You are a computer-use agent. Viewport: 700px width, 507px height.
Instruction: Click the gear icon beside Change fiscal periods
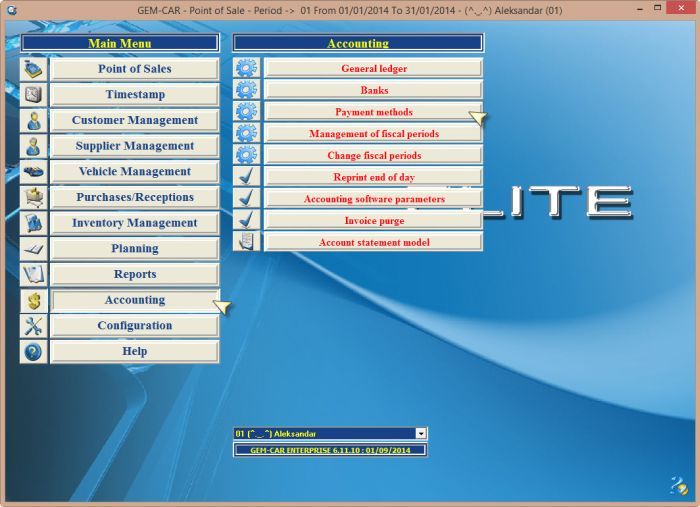[x=246, y=155]
